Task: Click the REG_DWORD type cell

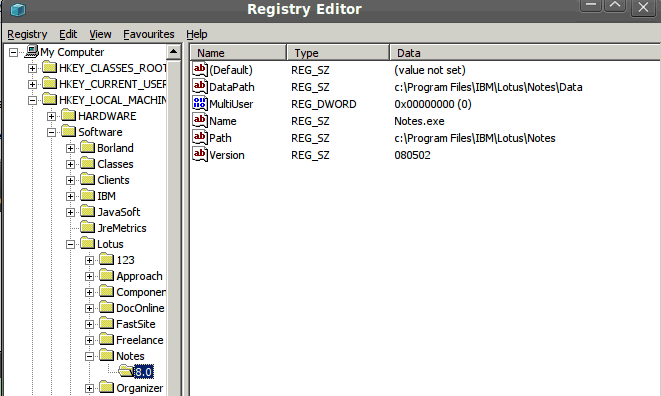Action: [323, 104]
